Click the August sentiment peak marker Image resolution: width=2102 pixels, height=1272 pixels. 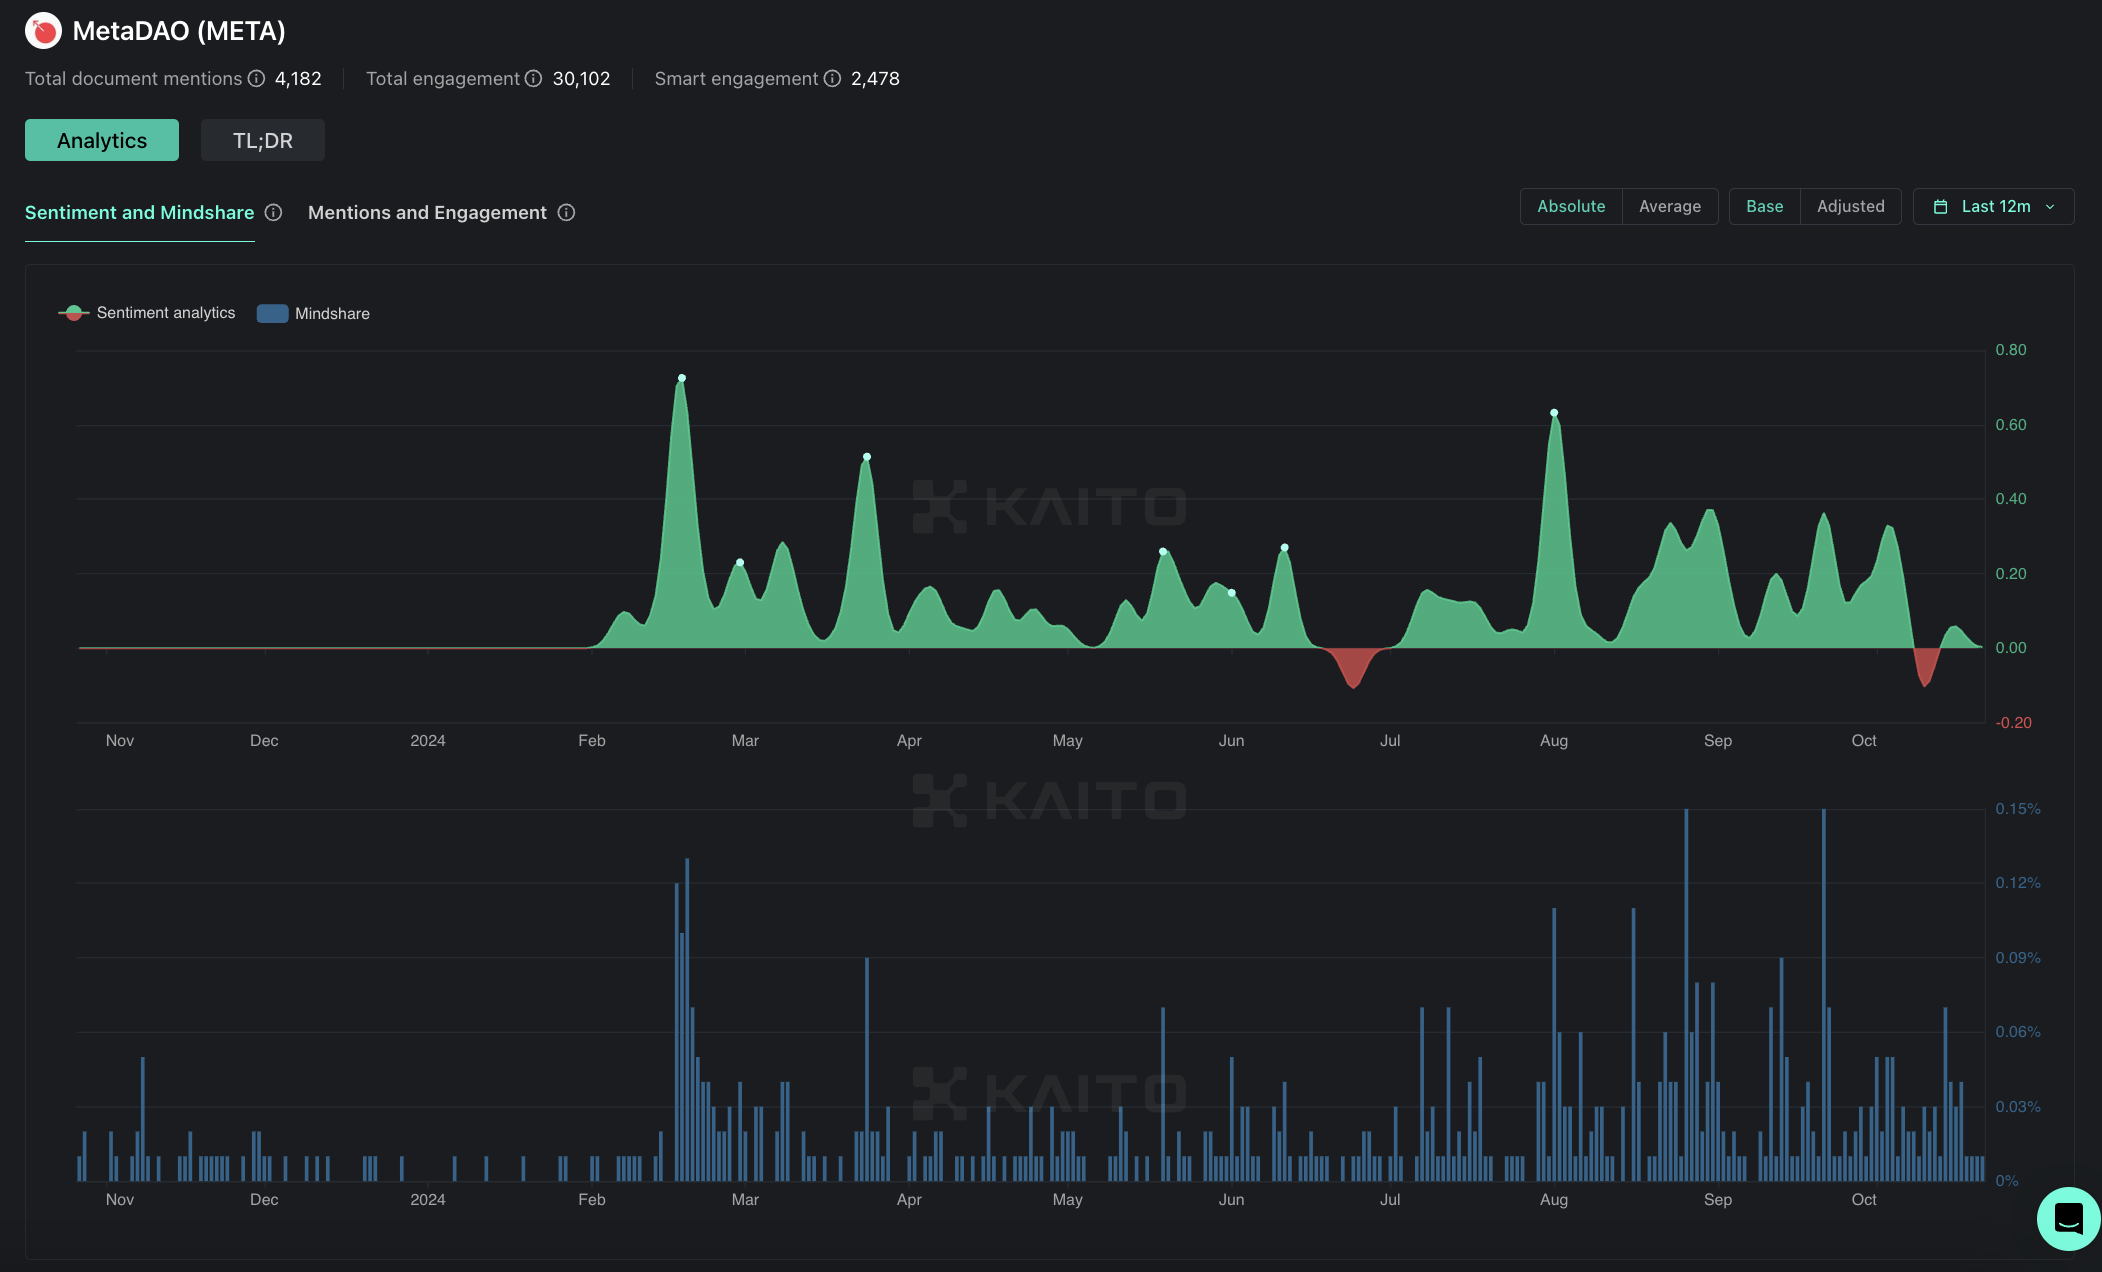click(x=1554, y=413)
